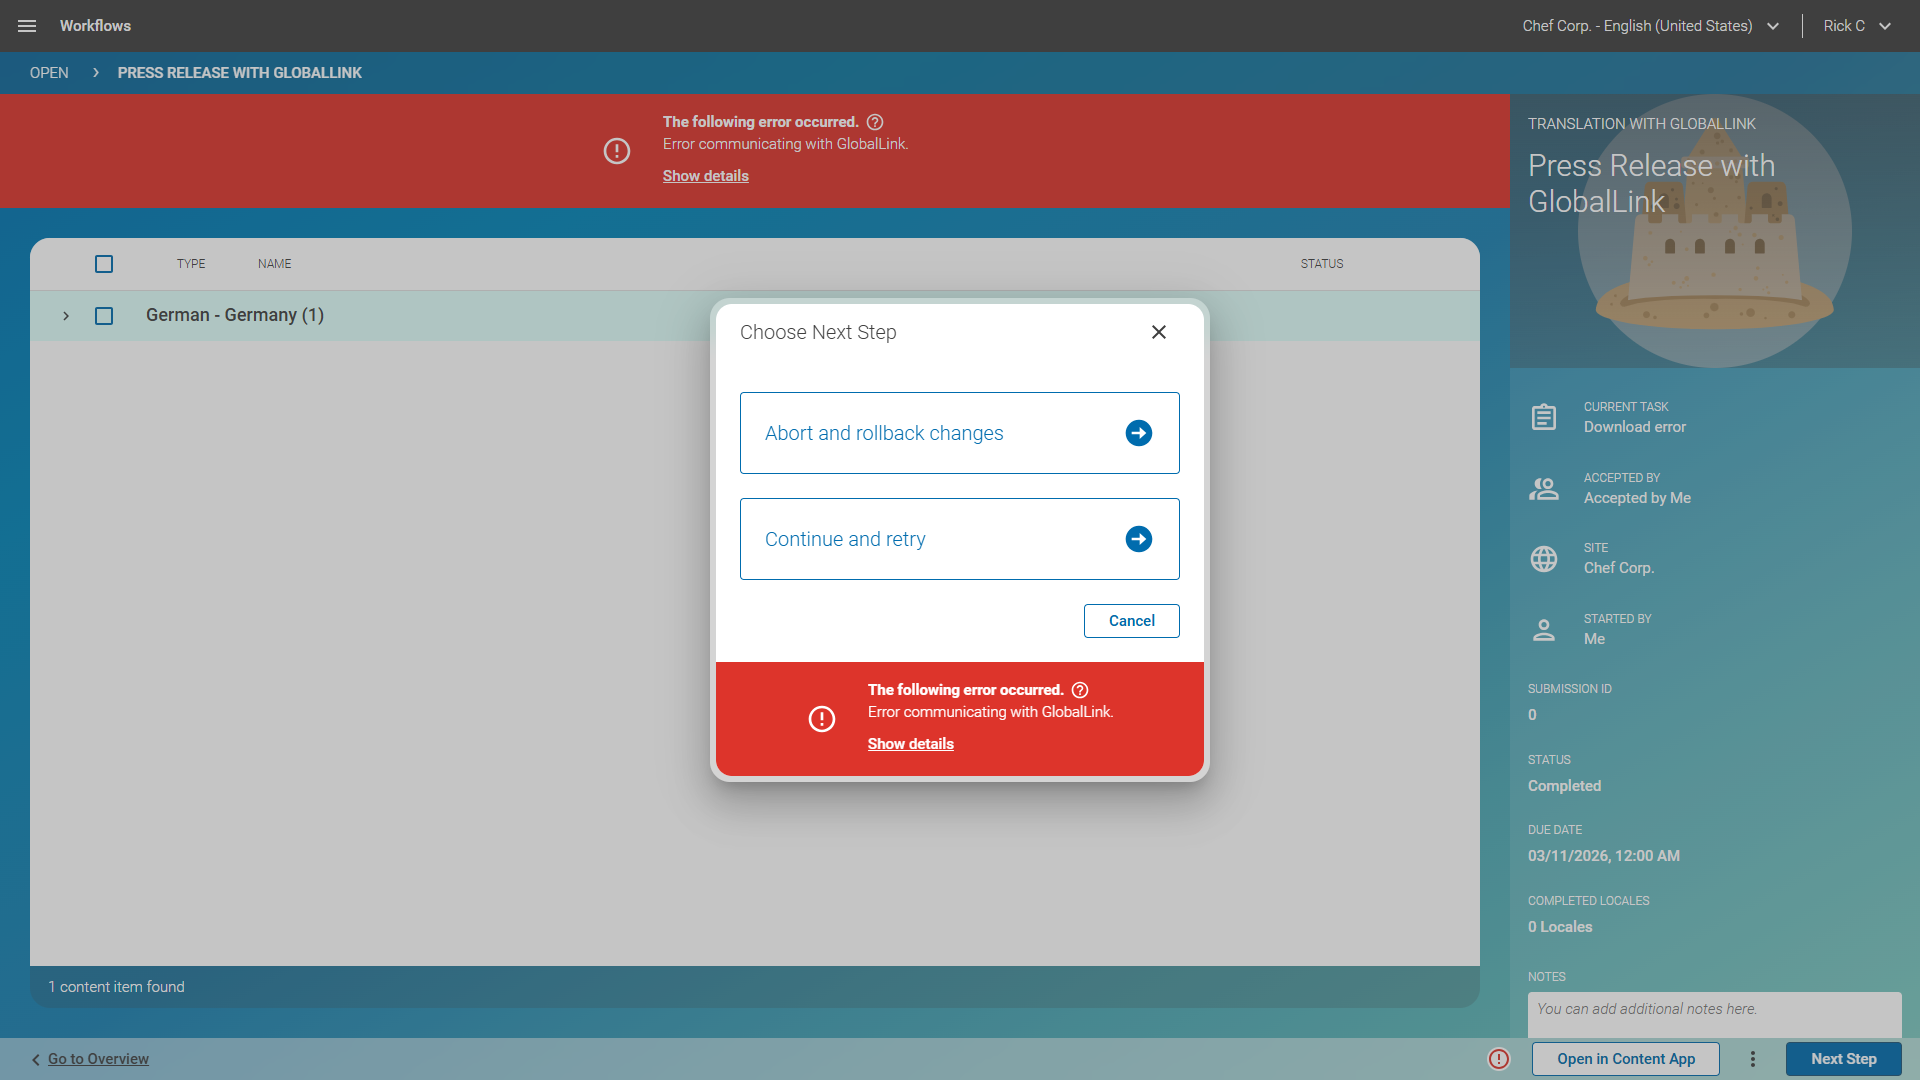
Task: Click Go to Overview link
Action: click(x=98, y=1059)
